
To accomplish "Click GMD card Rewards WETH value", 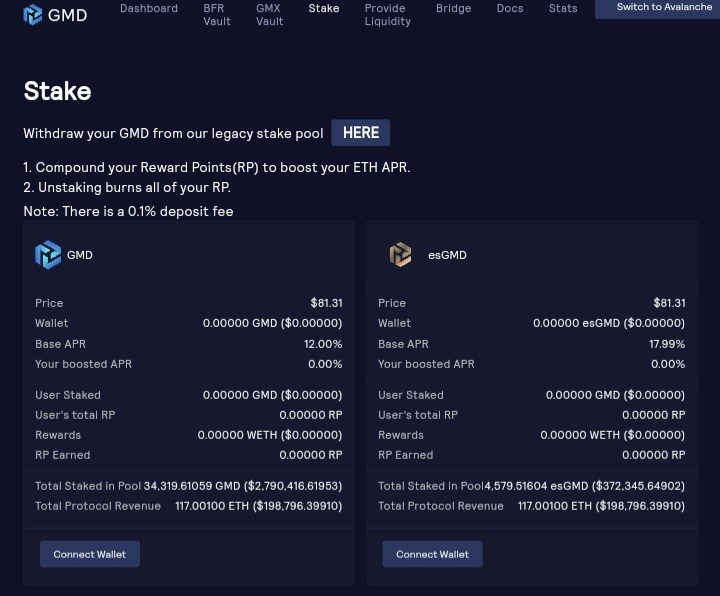I will (270, 435).
